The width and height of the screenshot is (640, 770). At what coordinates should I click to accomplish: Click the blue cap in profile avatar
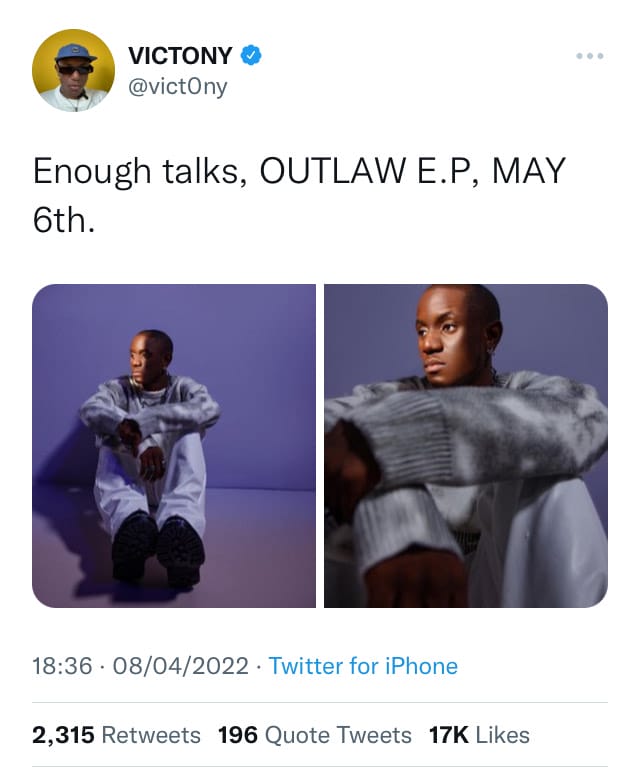(x=75, y=53)
